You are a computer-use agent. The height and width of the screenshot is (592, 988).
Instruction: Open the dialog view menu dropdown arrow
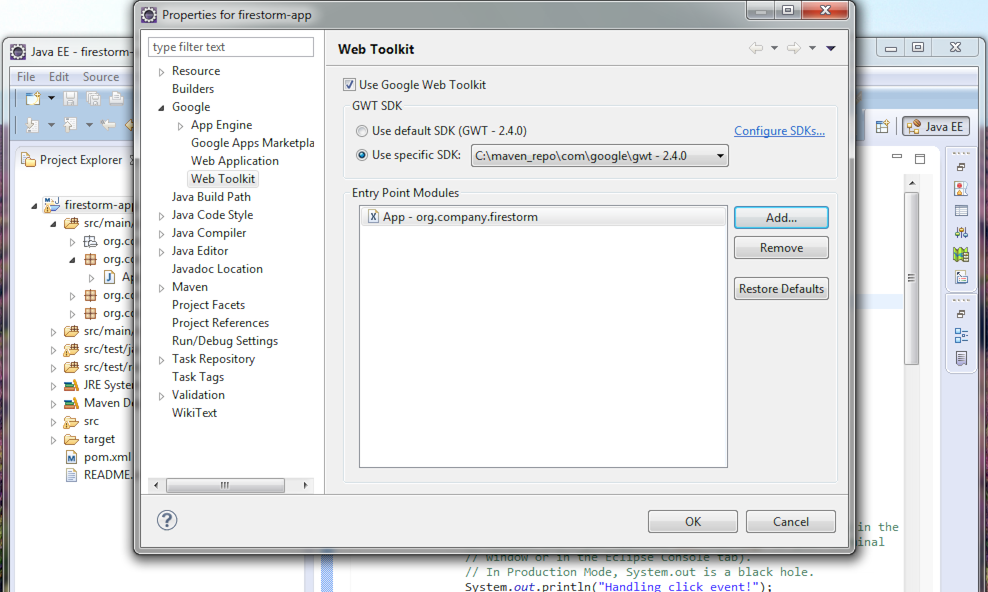(830, 48)
